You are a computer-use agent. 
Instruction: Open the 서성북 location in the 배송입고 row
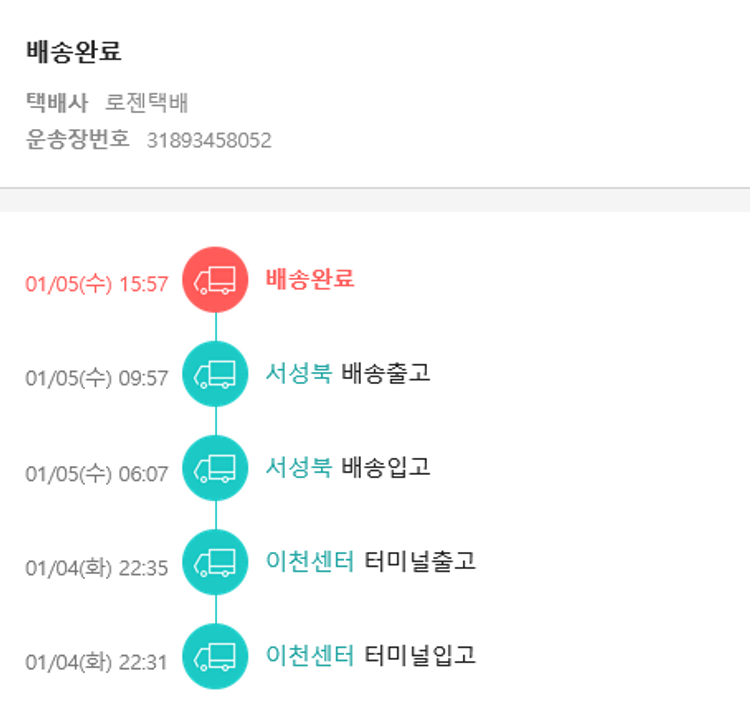(x=298, y=467)
